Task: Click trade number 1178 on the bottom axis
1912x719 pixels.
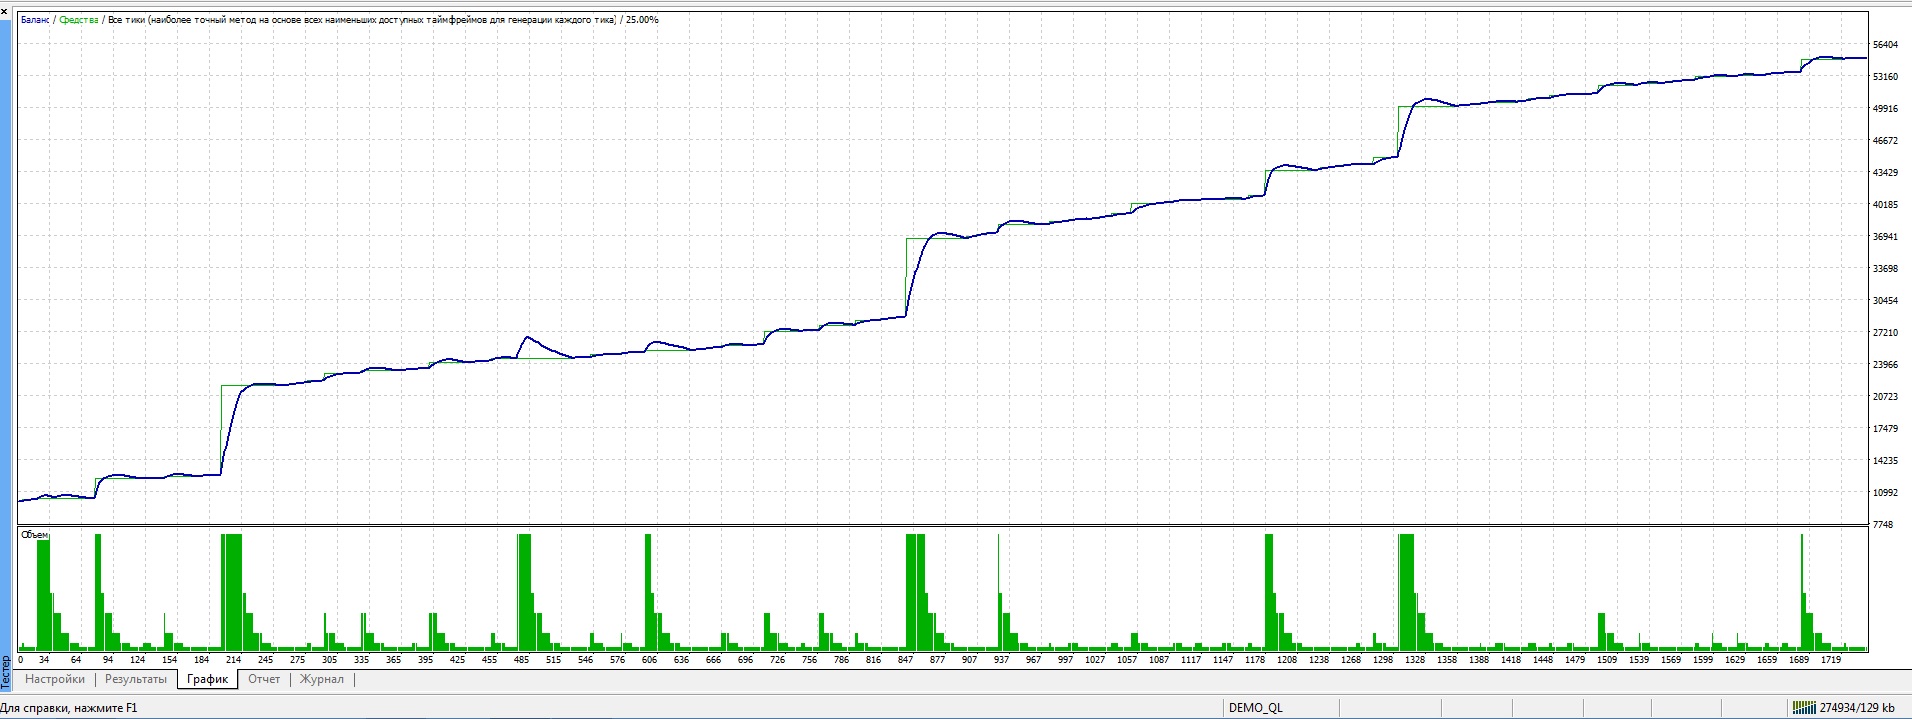Action: [1255, 660]
